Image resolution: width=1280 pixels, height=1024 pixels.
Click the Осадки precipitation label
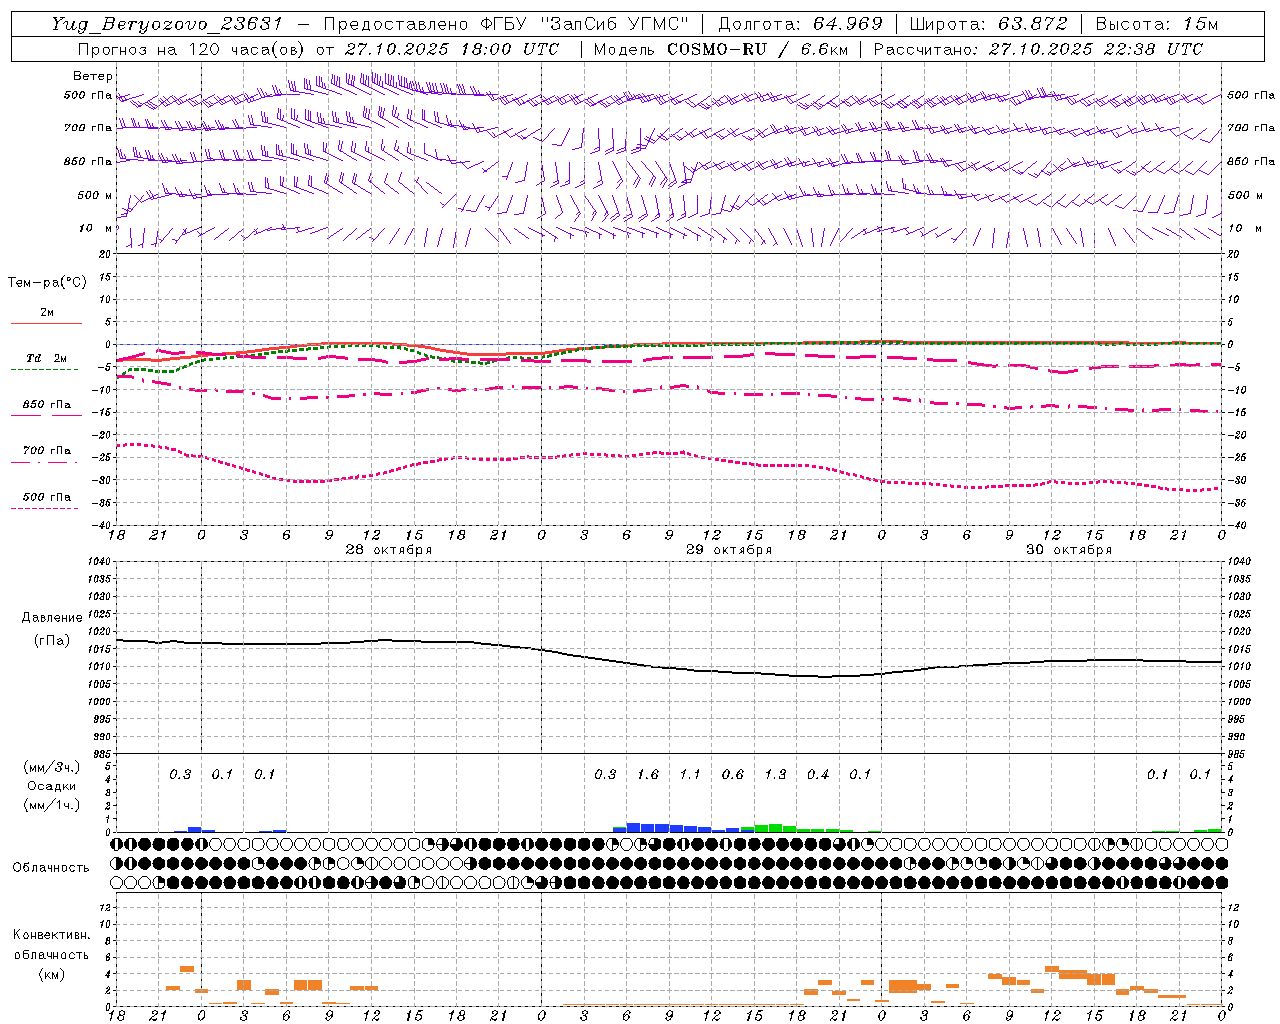52,786
